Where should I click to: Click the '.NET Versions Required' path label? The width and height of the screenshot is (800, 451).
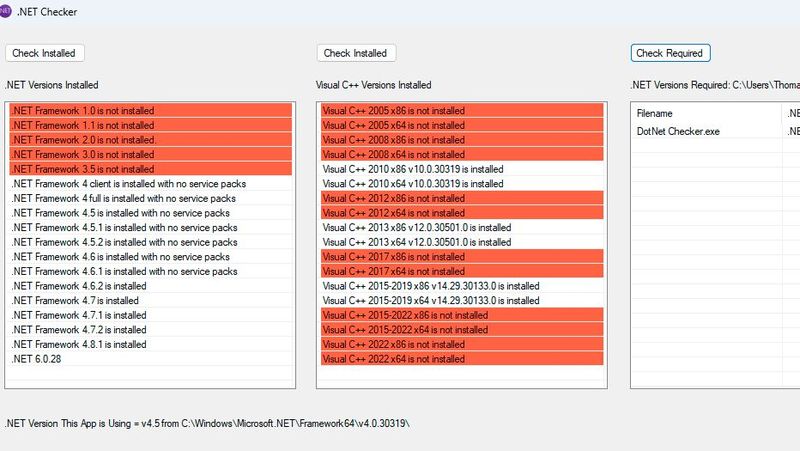(715, 85)
